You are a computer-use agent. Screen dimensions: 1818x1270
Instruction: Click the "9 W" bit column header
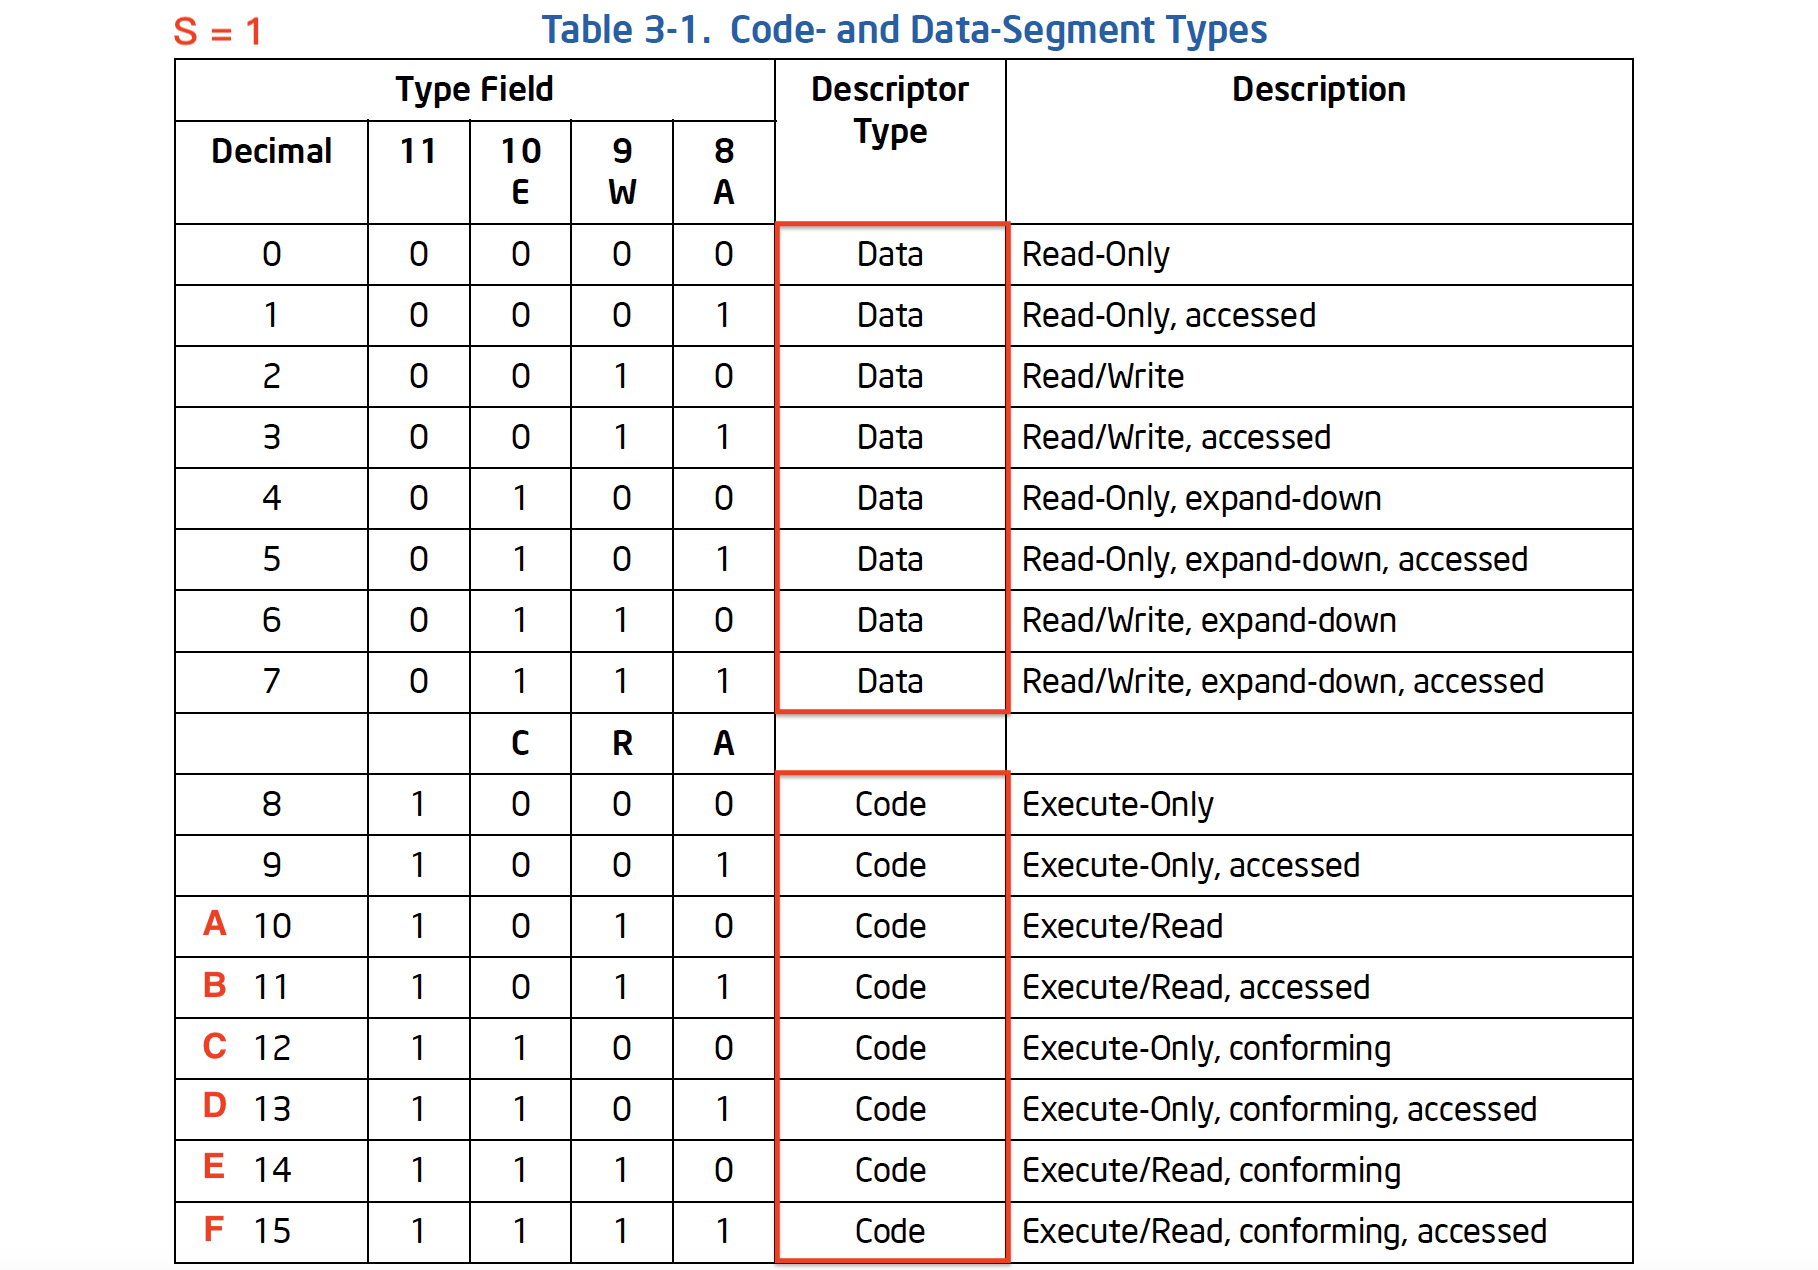click(x=622, y=171)
